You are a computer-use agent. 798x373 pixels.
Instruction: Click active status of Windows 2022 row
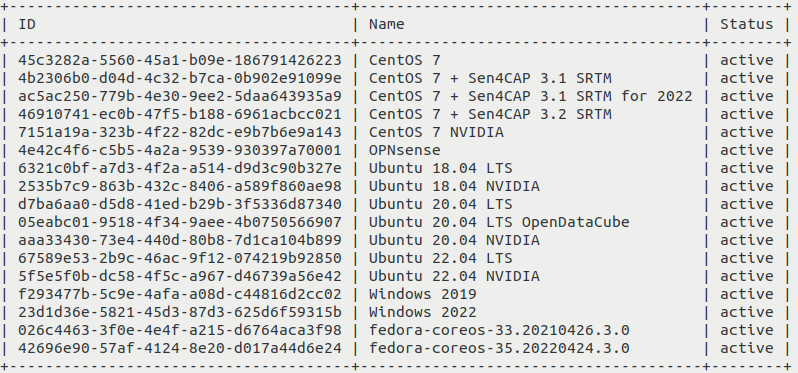coord(747,312)
